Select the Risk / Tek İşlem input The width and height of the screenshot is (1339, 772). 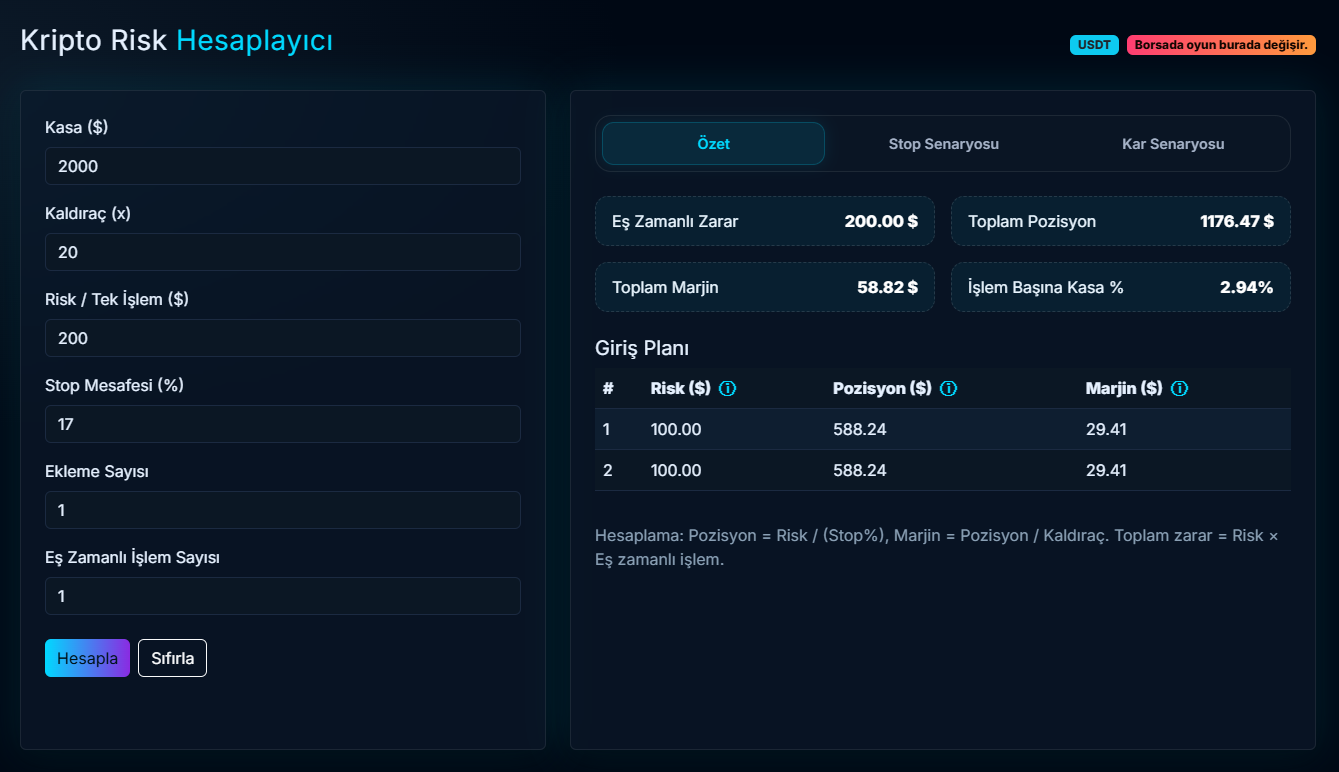coord(283,338)
